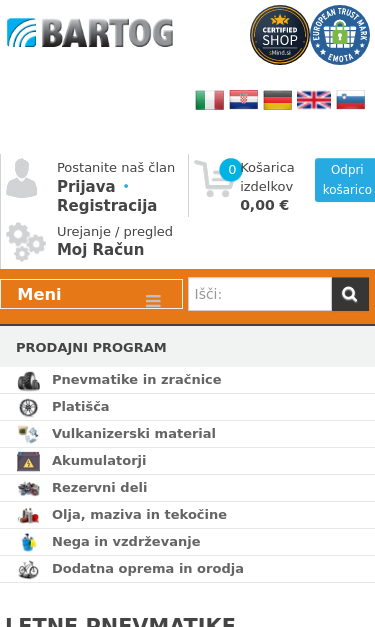
Task: Click the Certified Shop badge
Action: click(279, 35)
